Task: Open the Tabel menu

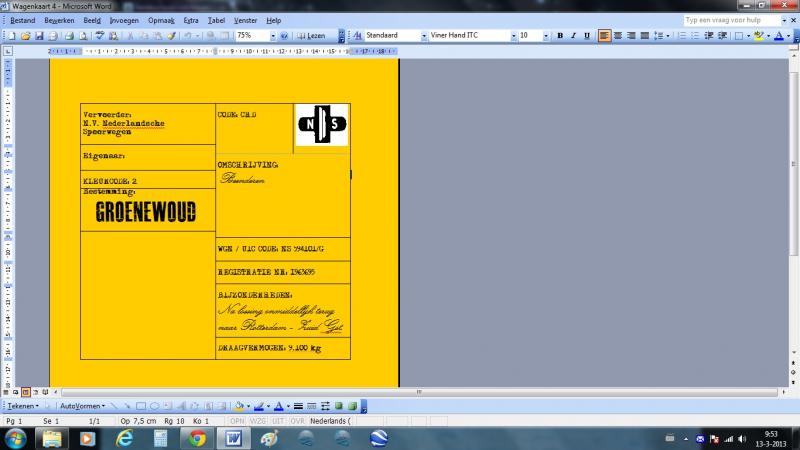Action: point(216,20)
